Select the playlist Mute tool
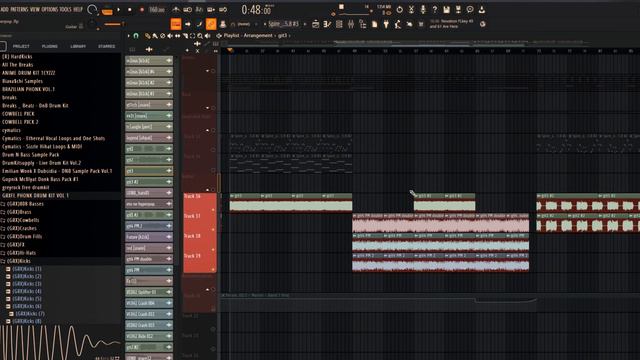This screenshot has height=360, width=640. coord(170,36)
